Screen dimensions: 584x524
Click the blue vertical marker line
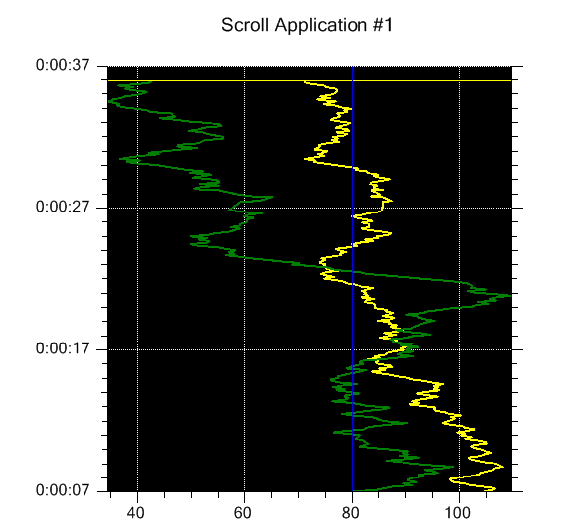coord(352,279)
